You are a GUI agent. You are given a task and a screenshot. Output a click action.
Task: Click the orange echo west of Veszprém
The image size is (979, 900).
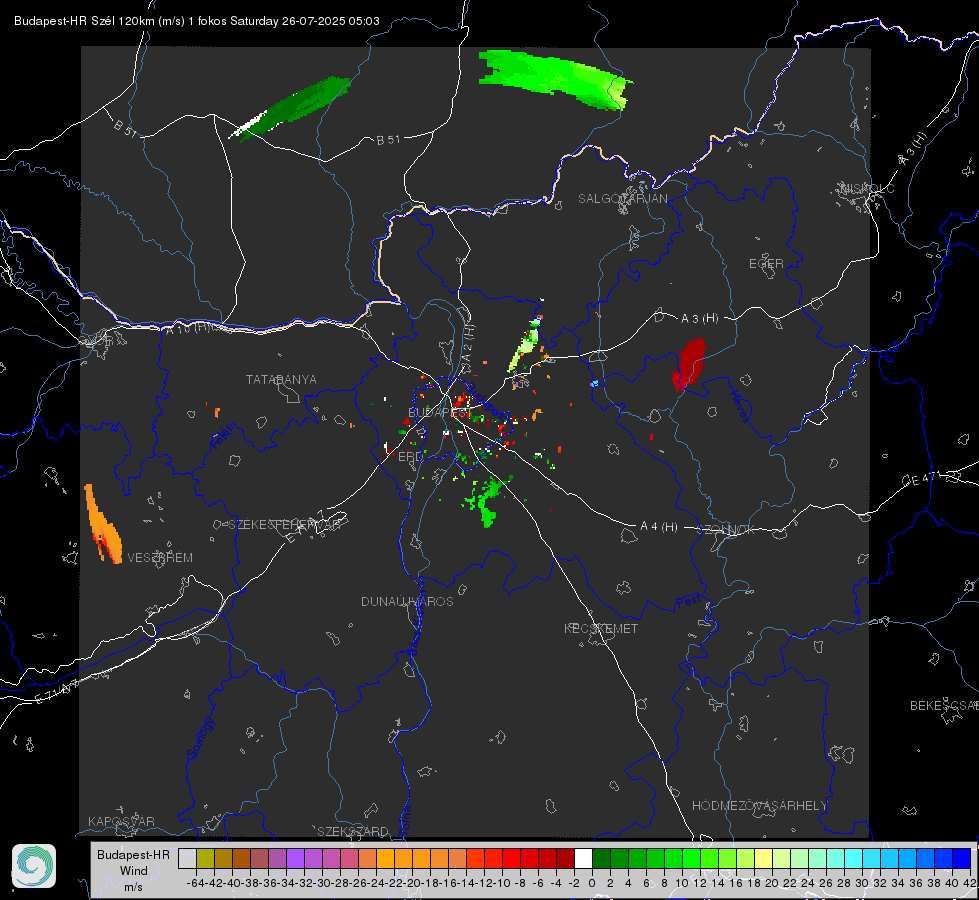coord(102,526)
